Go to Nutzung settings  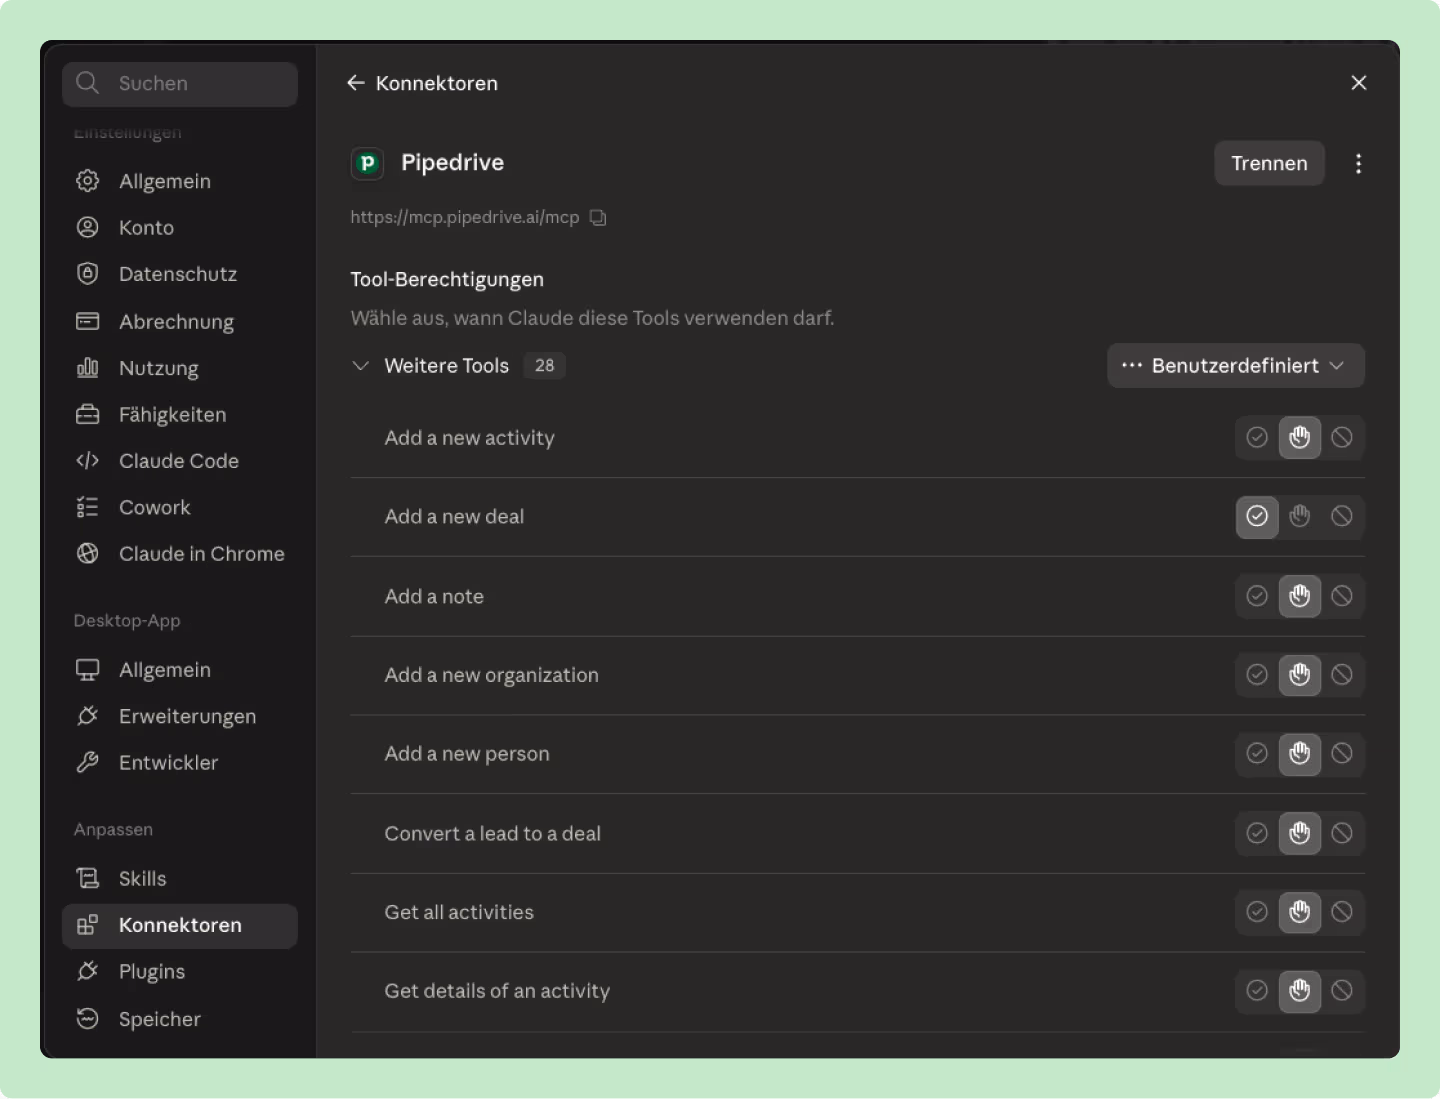(x=180, y=368)
